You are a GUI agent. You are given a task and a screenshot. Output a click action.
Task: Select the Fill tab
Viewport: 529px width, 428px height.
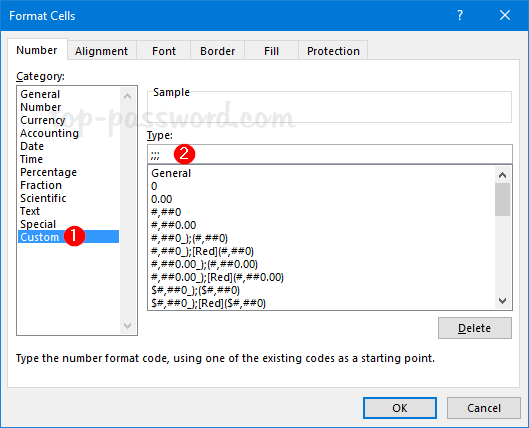(x=272, y=51)
